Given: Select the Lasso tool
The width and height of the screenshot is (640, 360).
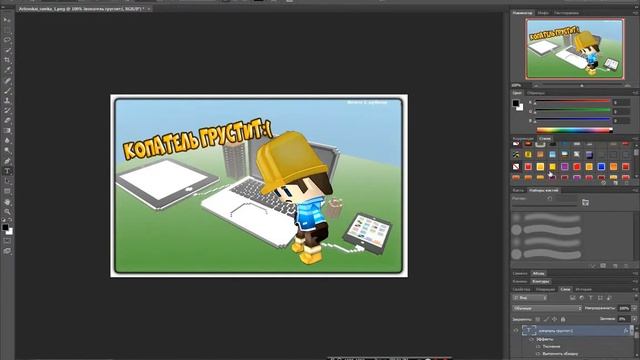Looking at the screenshot, I should click(7, 40).
